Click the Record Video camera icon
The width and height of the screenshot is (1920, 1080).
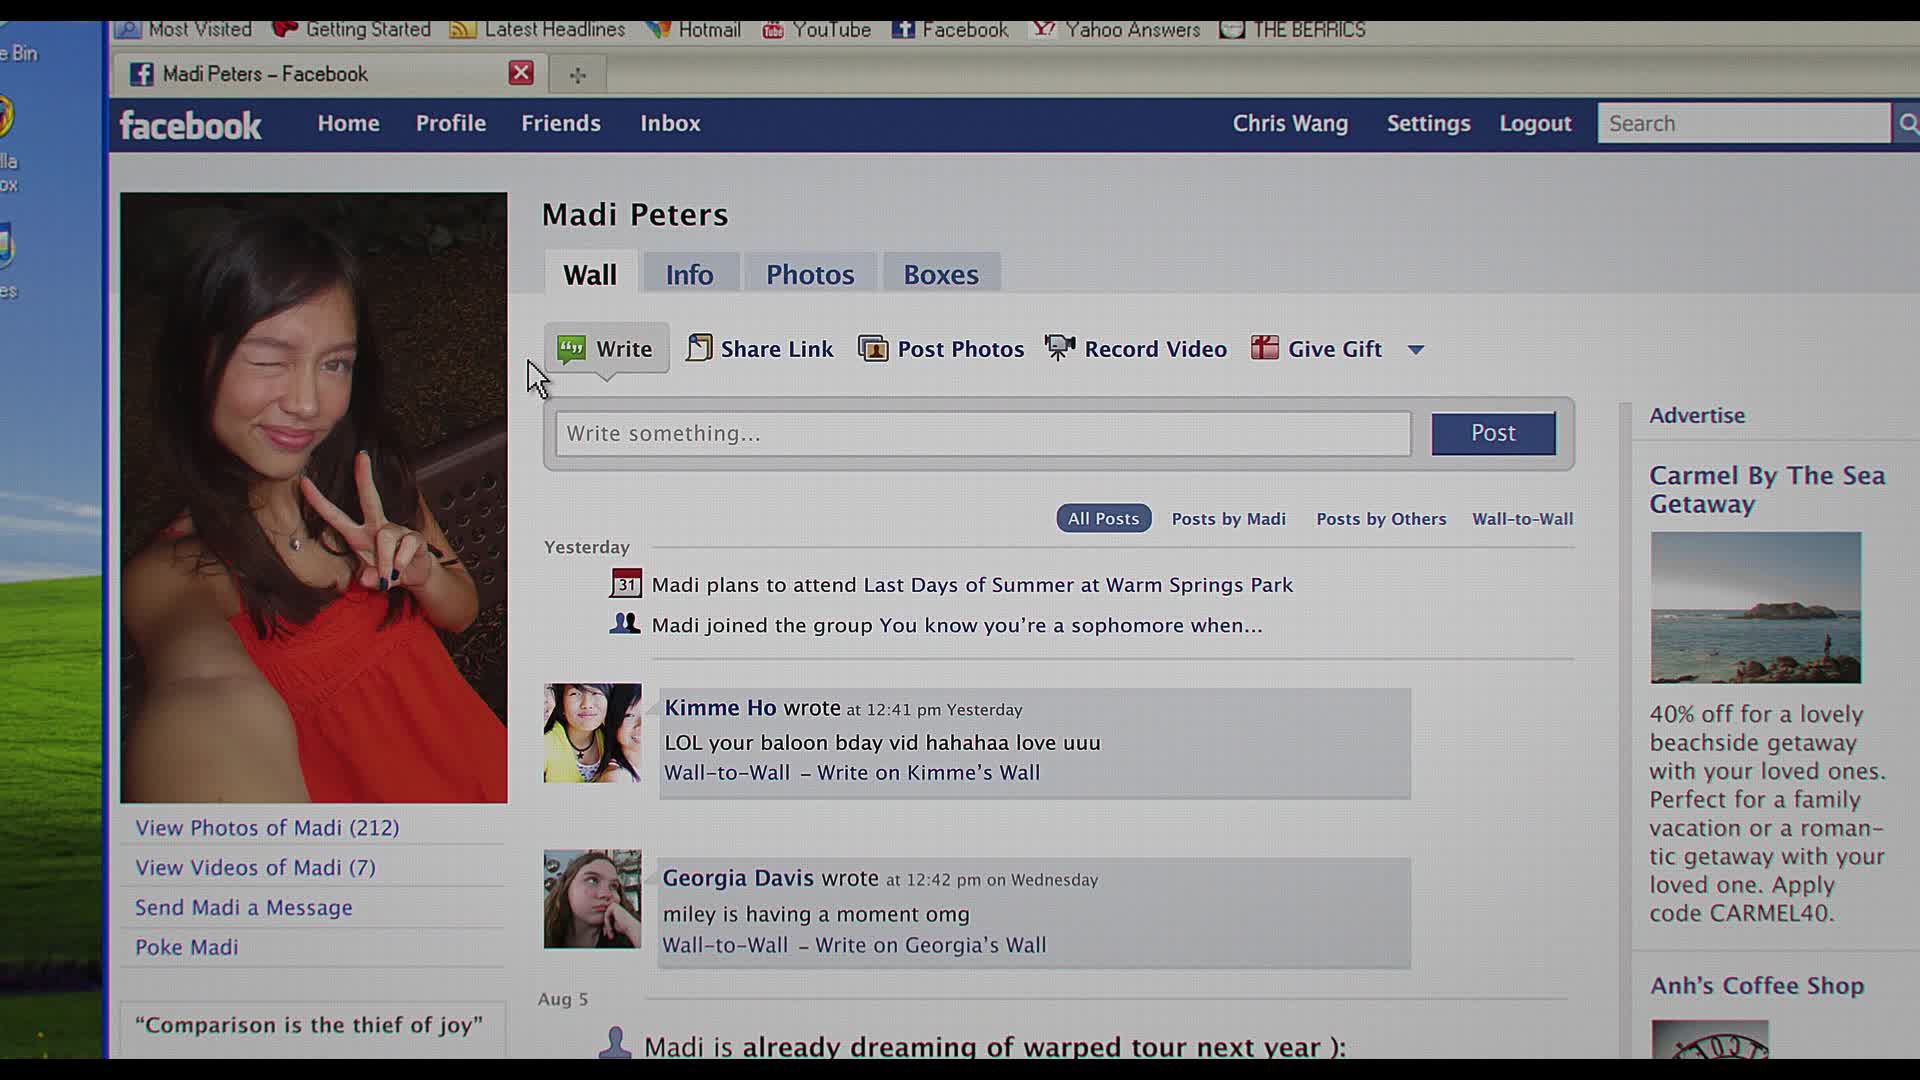pyautogui.click(x=1060, y=347)
